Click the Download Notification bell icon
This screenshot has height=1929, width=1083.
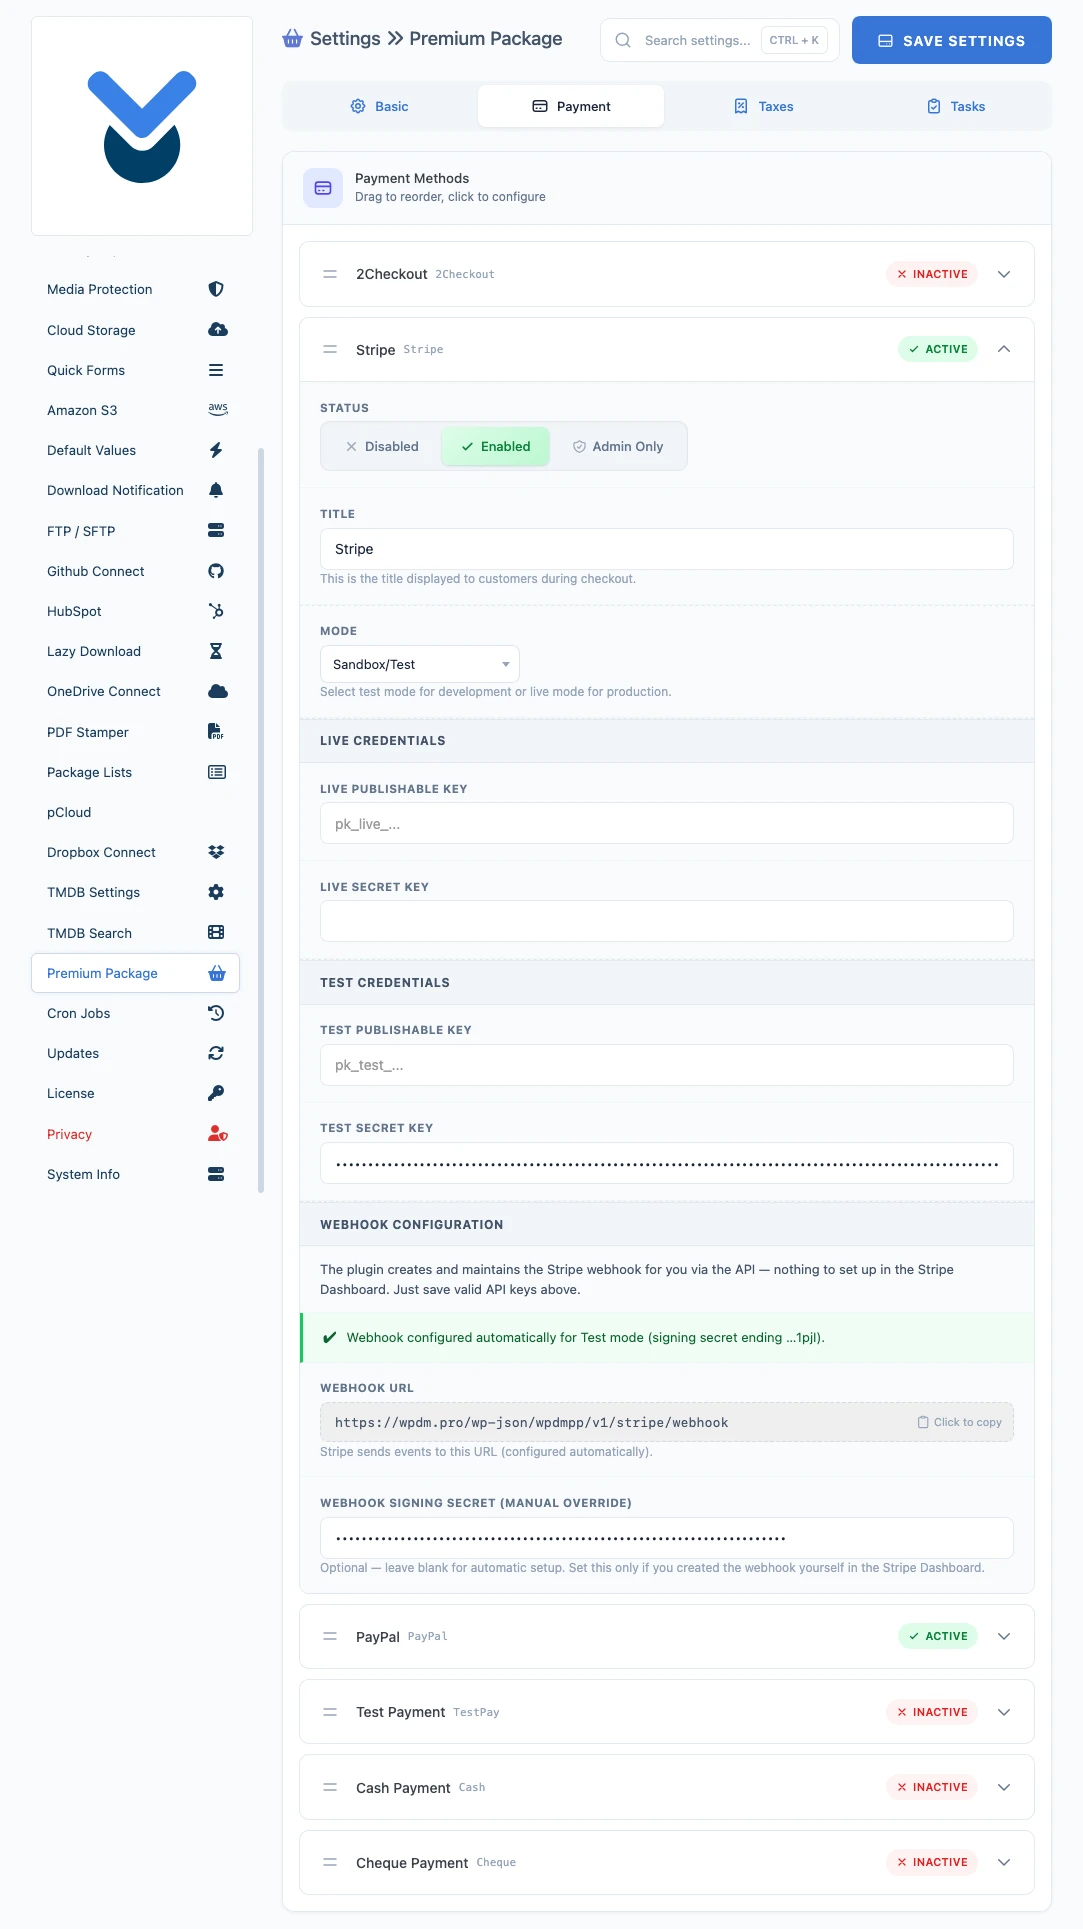coord(216,490)
